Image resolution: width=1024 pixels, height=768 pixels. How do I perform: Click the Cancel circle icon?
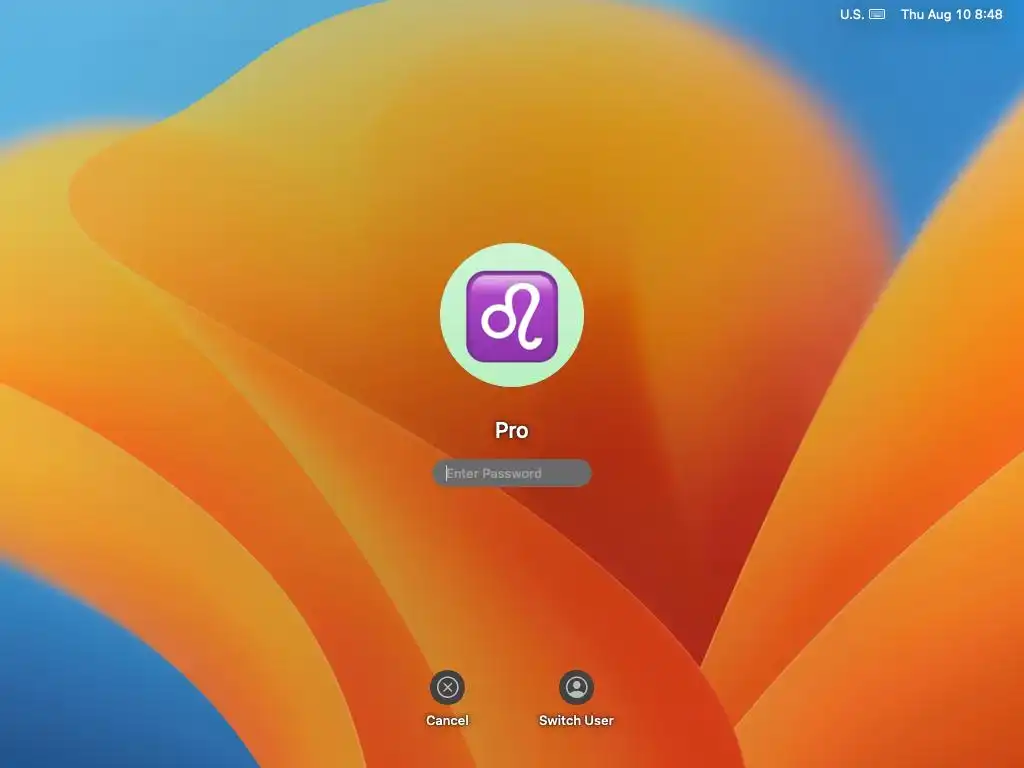coord(447,687)
